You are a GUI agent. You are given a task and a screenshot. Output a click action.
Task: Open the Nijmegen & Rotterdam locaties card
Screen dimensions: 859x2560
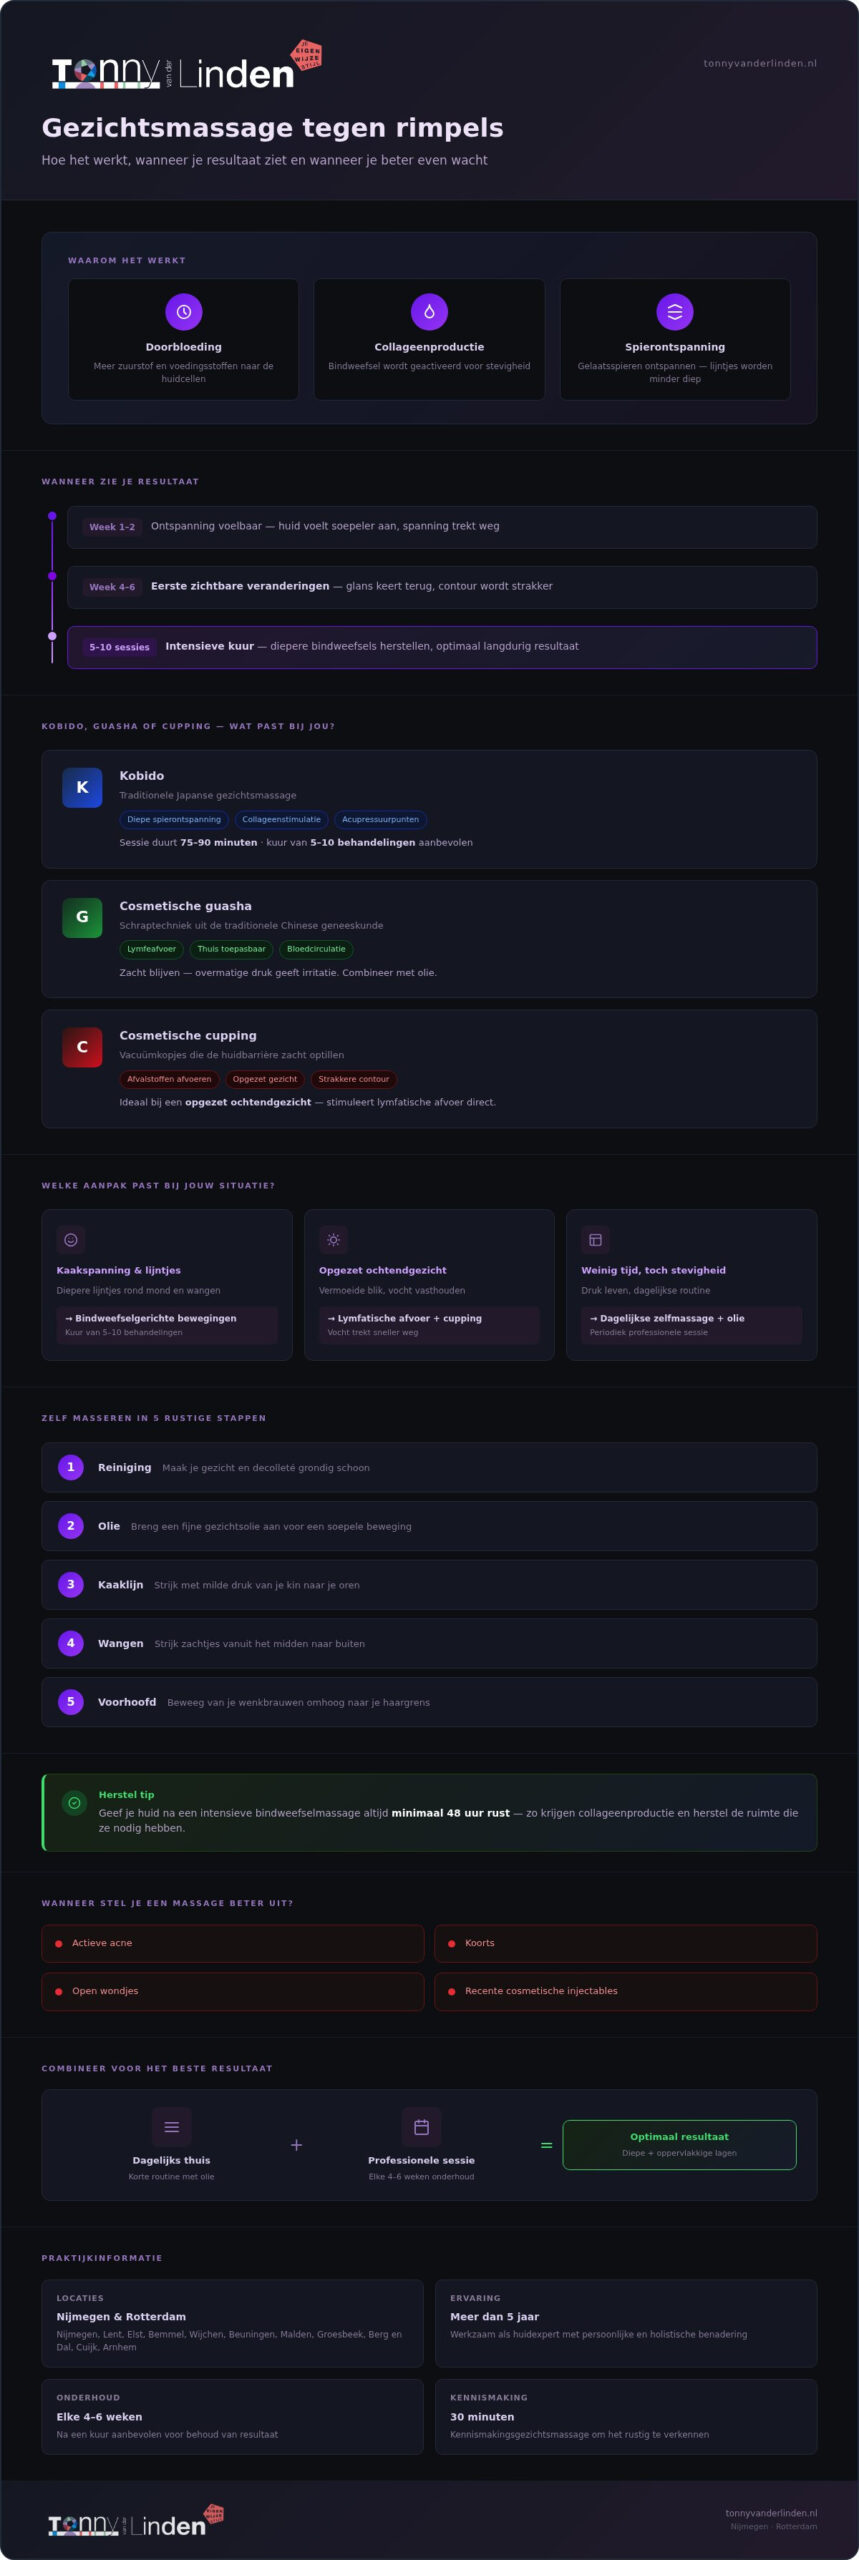(x=233, y=2323)
